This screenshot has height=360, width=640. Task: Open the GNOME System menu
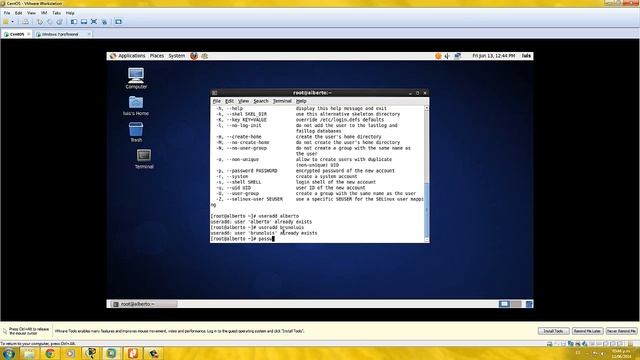(177, 56)
